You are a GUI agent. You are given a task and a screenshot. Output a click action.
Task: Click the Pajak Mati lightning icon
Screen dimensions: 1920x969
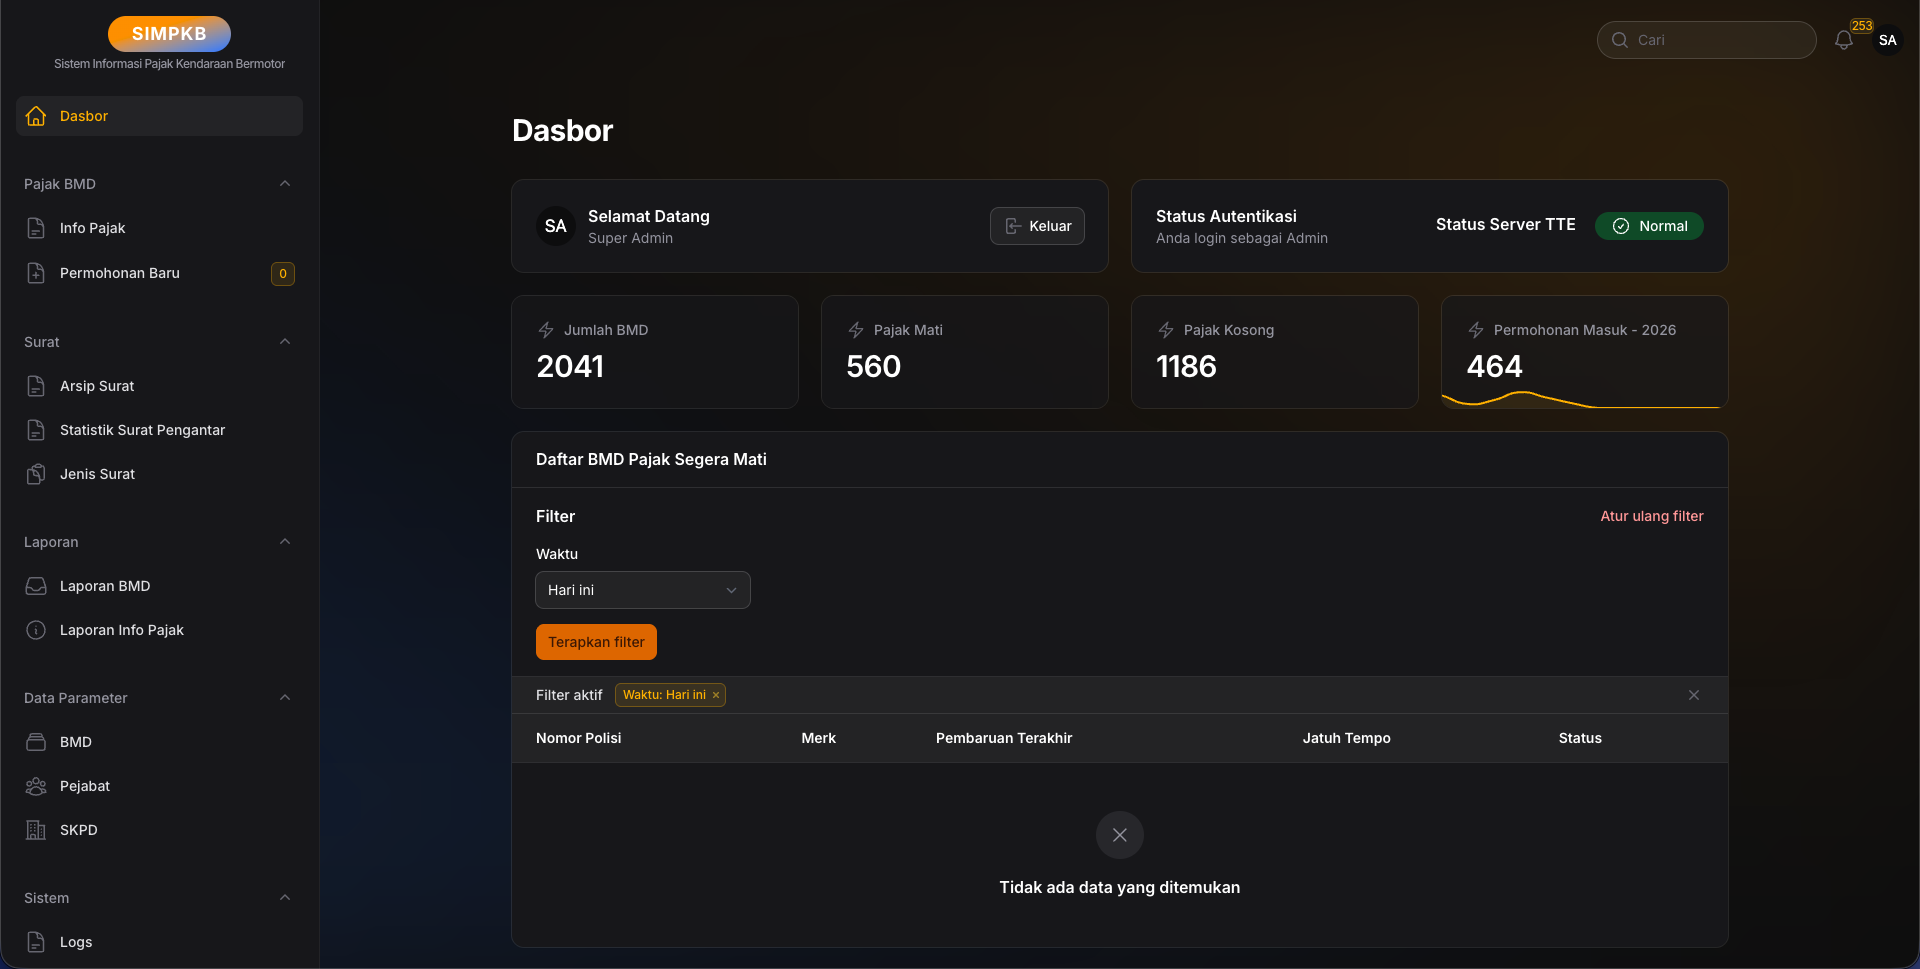pyautogui.click(x=856, y=330)
